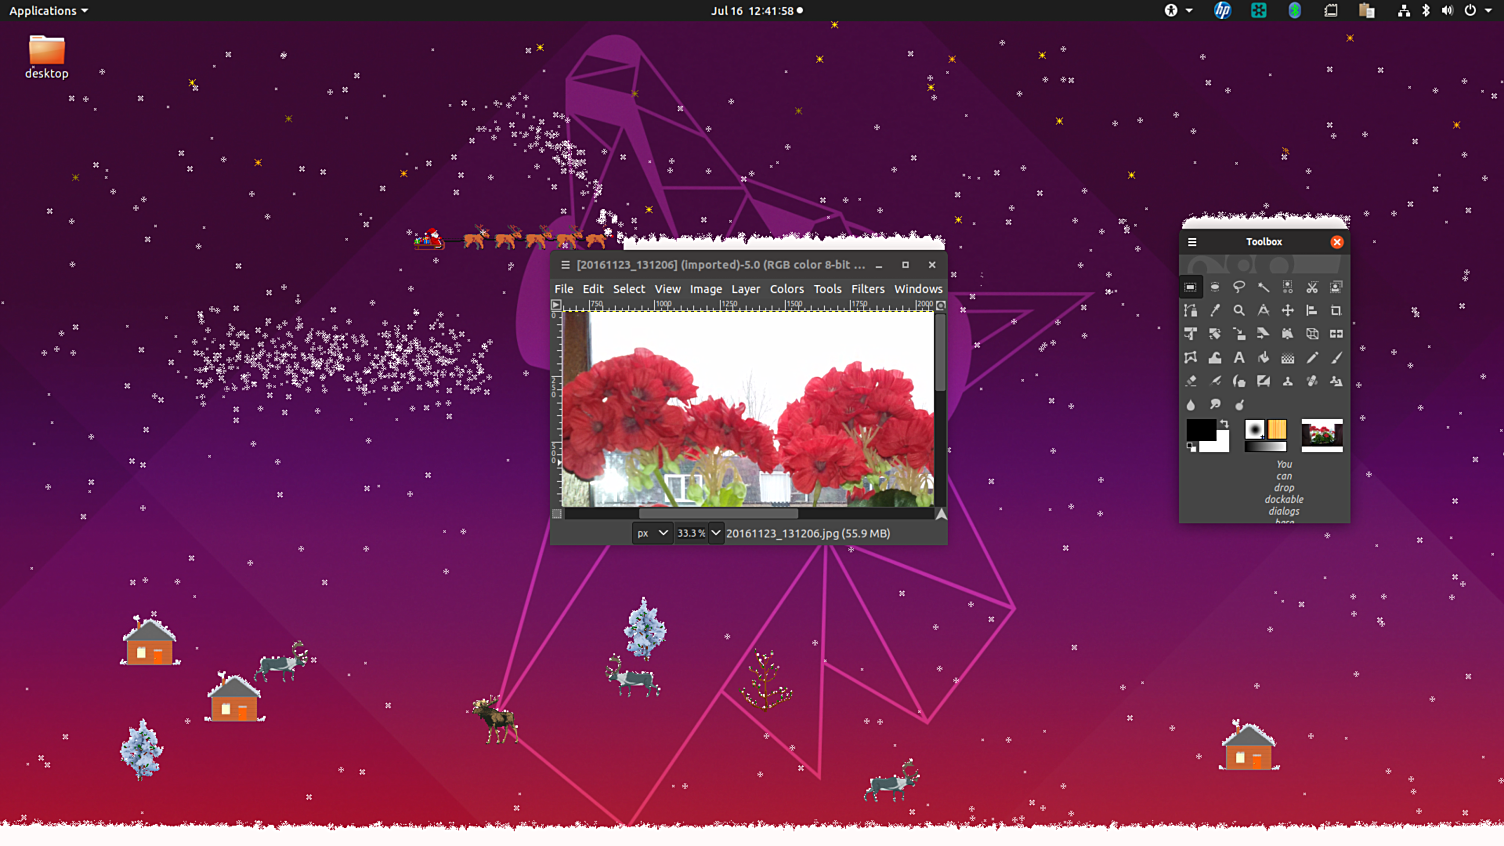Click the active image thumbnail in Toolbox
Image resolution: width=1504 pixels, height=846 pixels.
[x=1321, y=435]
